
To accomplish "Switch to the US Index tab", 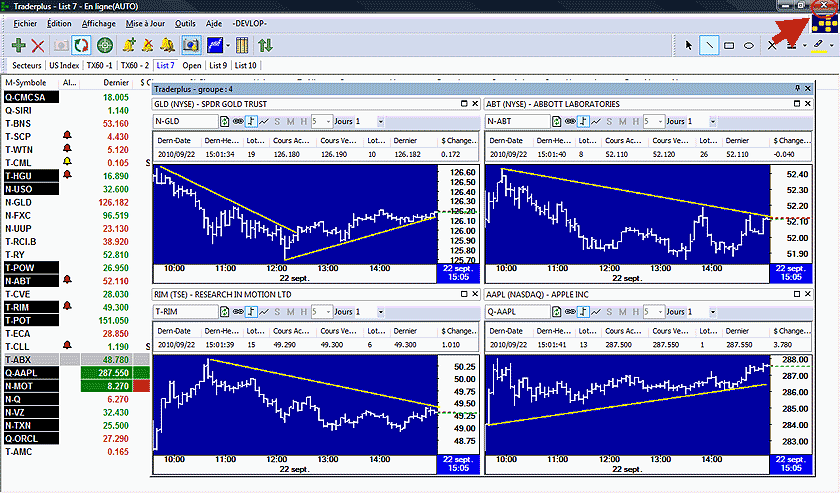I will tap(64, 65).
